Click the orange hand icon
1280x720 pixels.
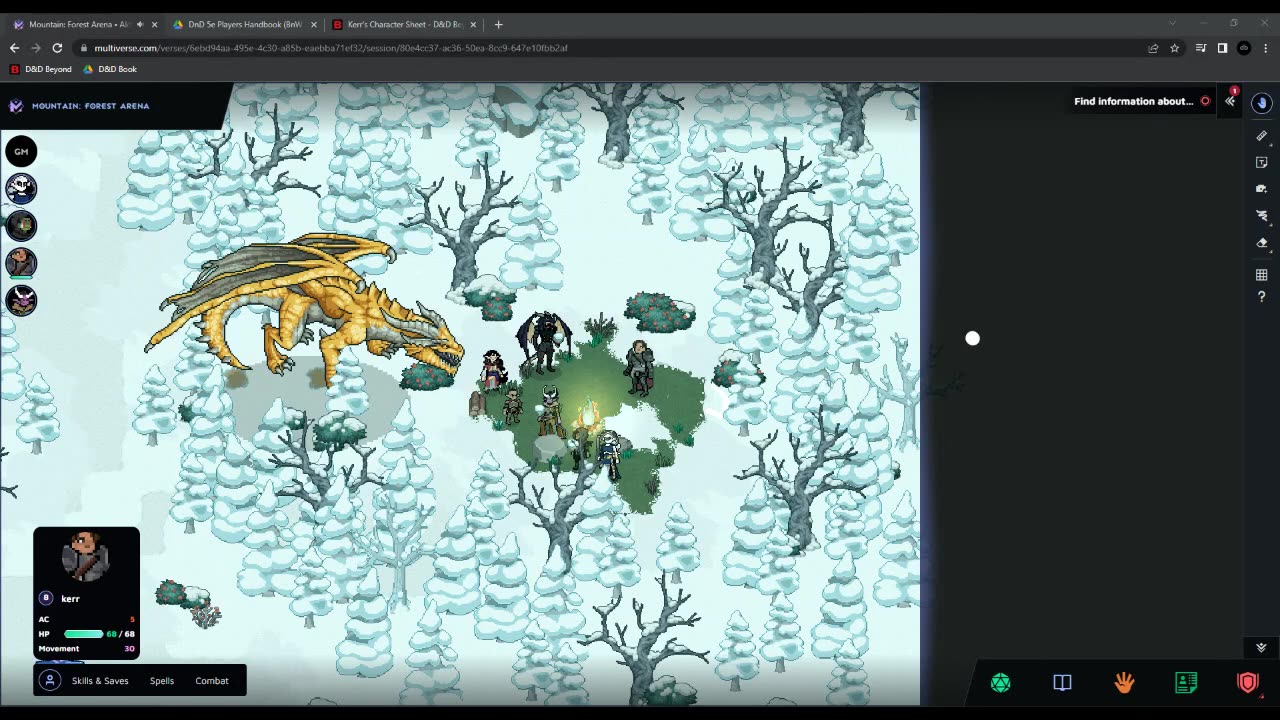tap(1124, 683)
